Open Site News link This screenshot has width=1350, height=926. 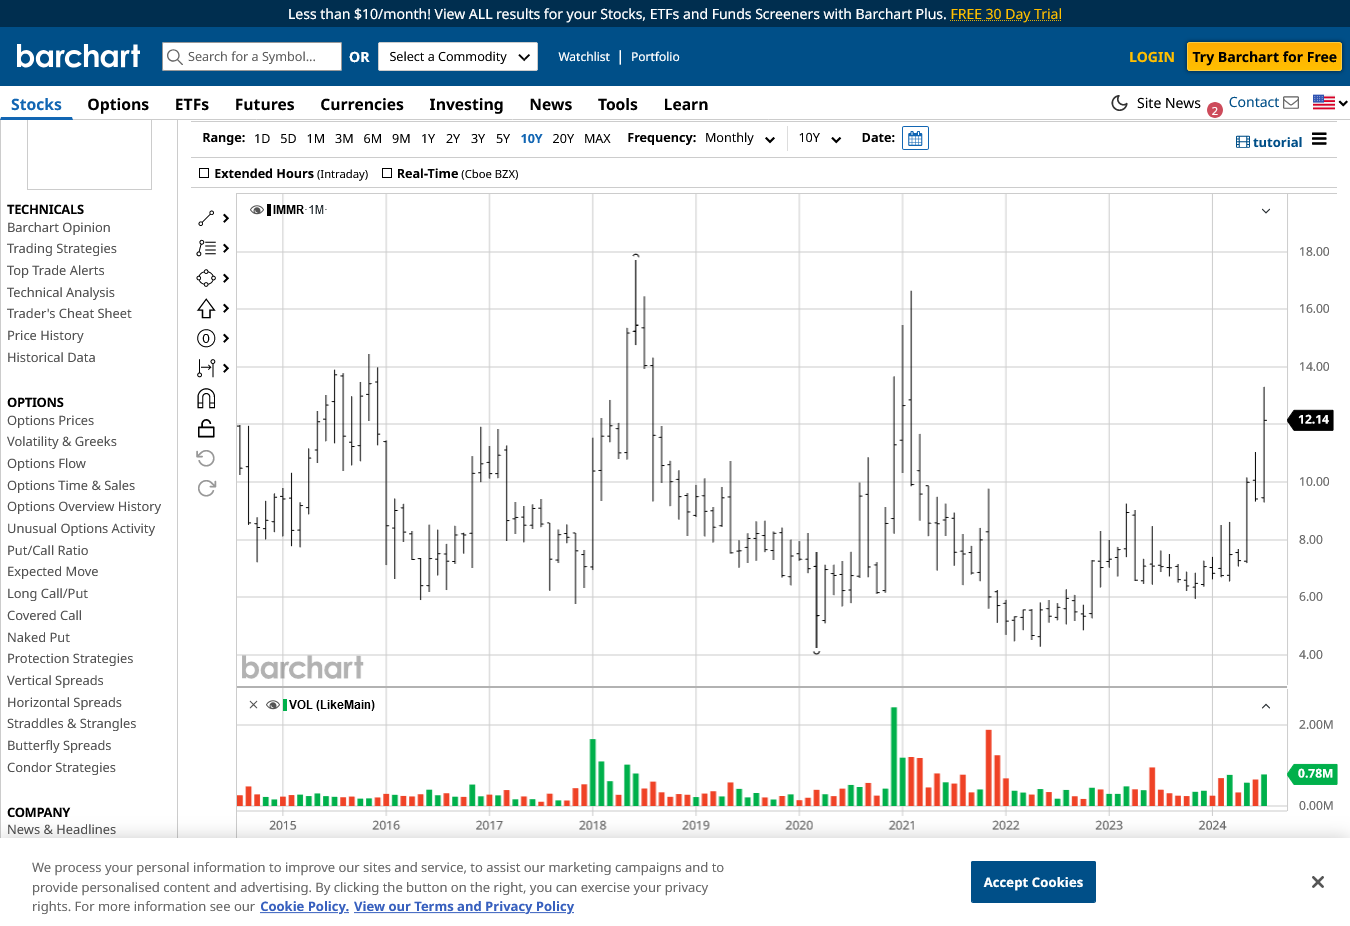tap(1168, 103)
